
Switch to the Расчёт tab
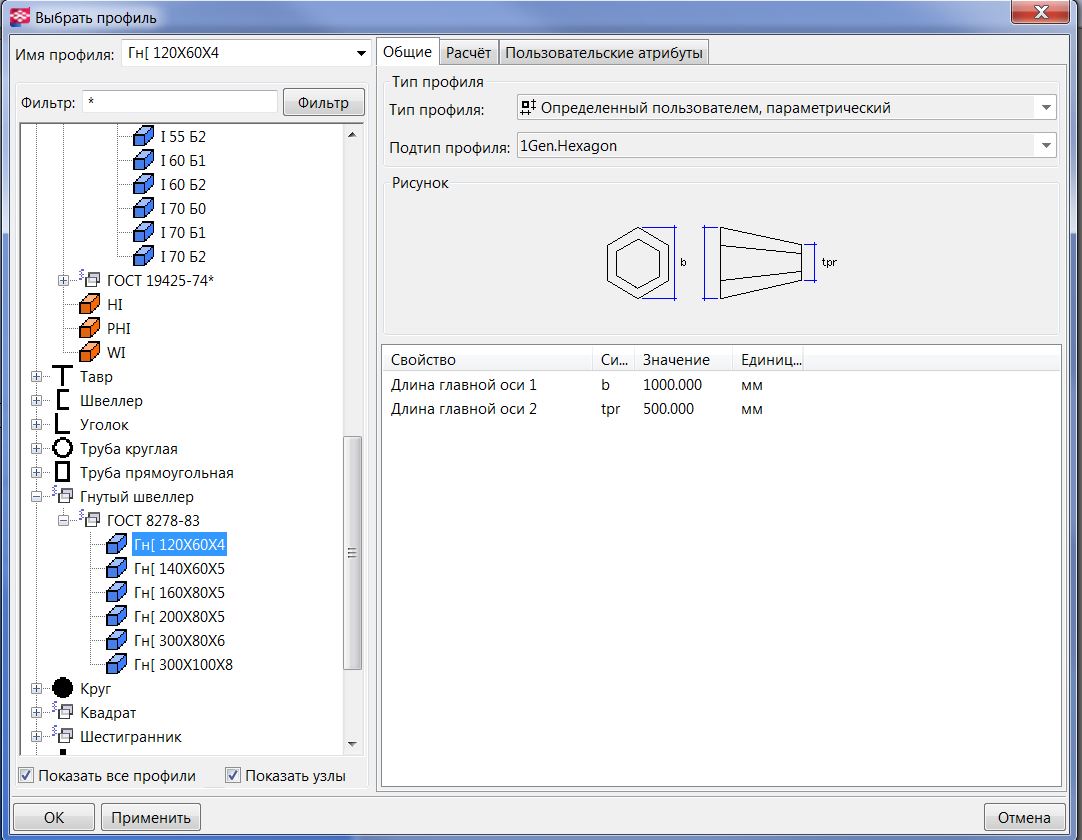[x=468, y=53]
